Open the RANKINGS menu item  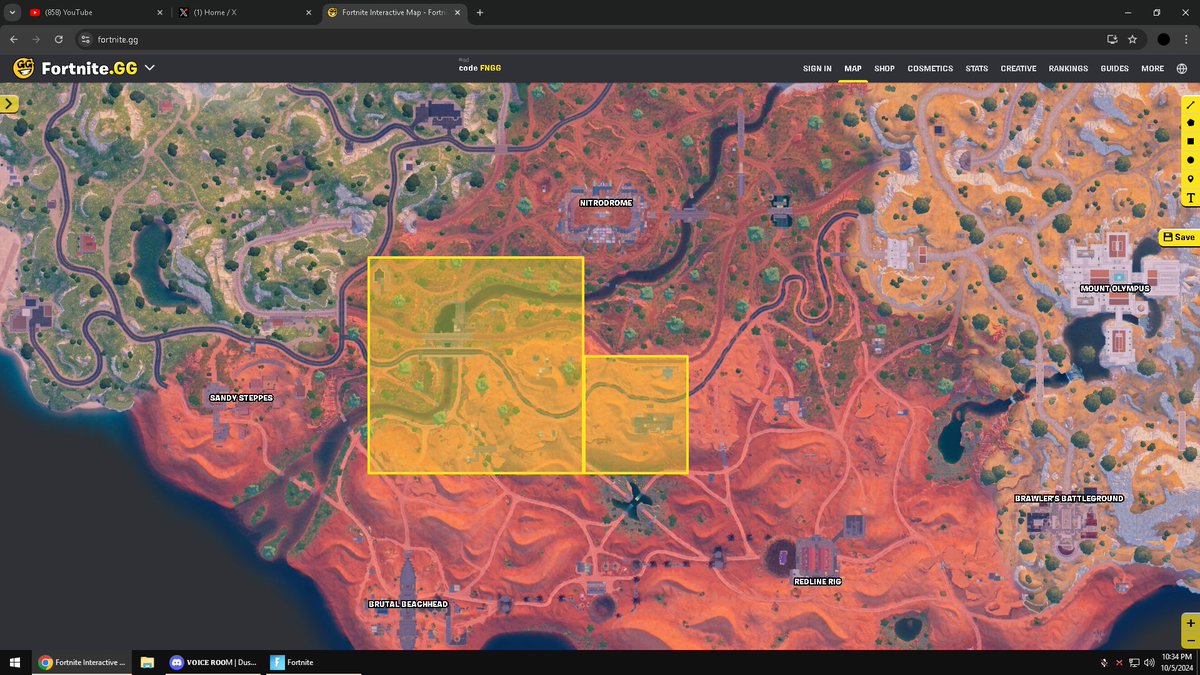coord(1068,69)
